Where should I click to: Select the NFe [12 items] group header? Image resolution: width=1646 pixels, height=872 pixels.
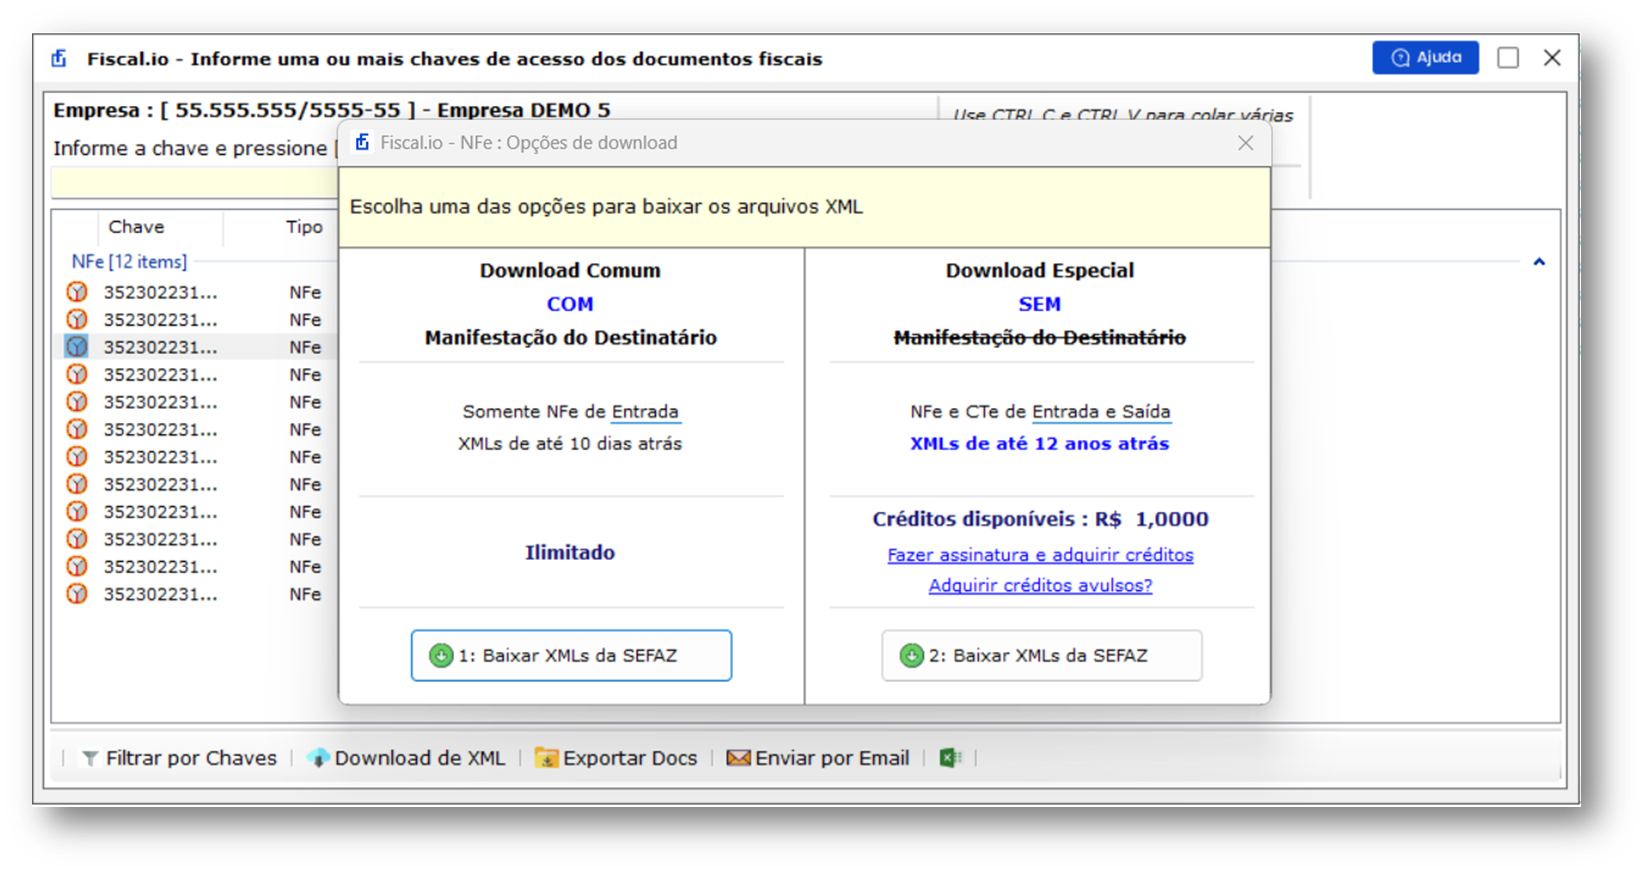129,262
